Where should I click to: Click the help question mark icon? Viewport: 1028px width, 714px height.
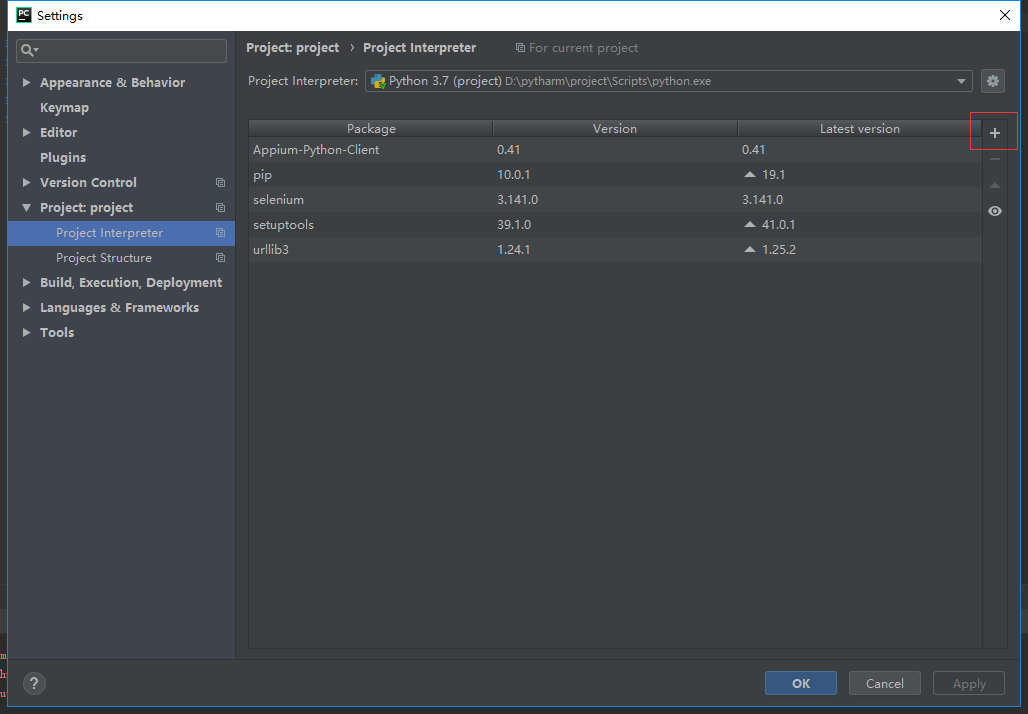34,683
